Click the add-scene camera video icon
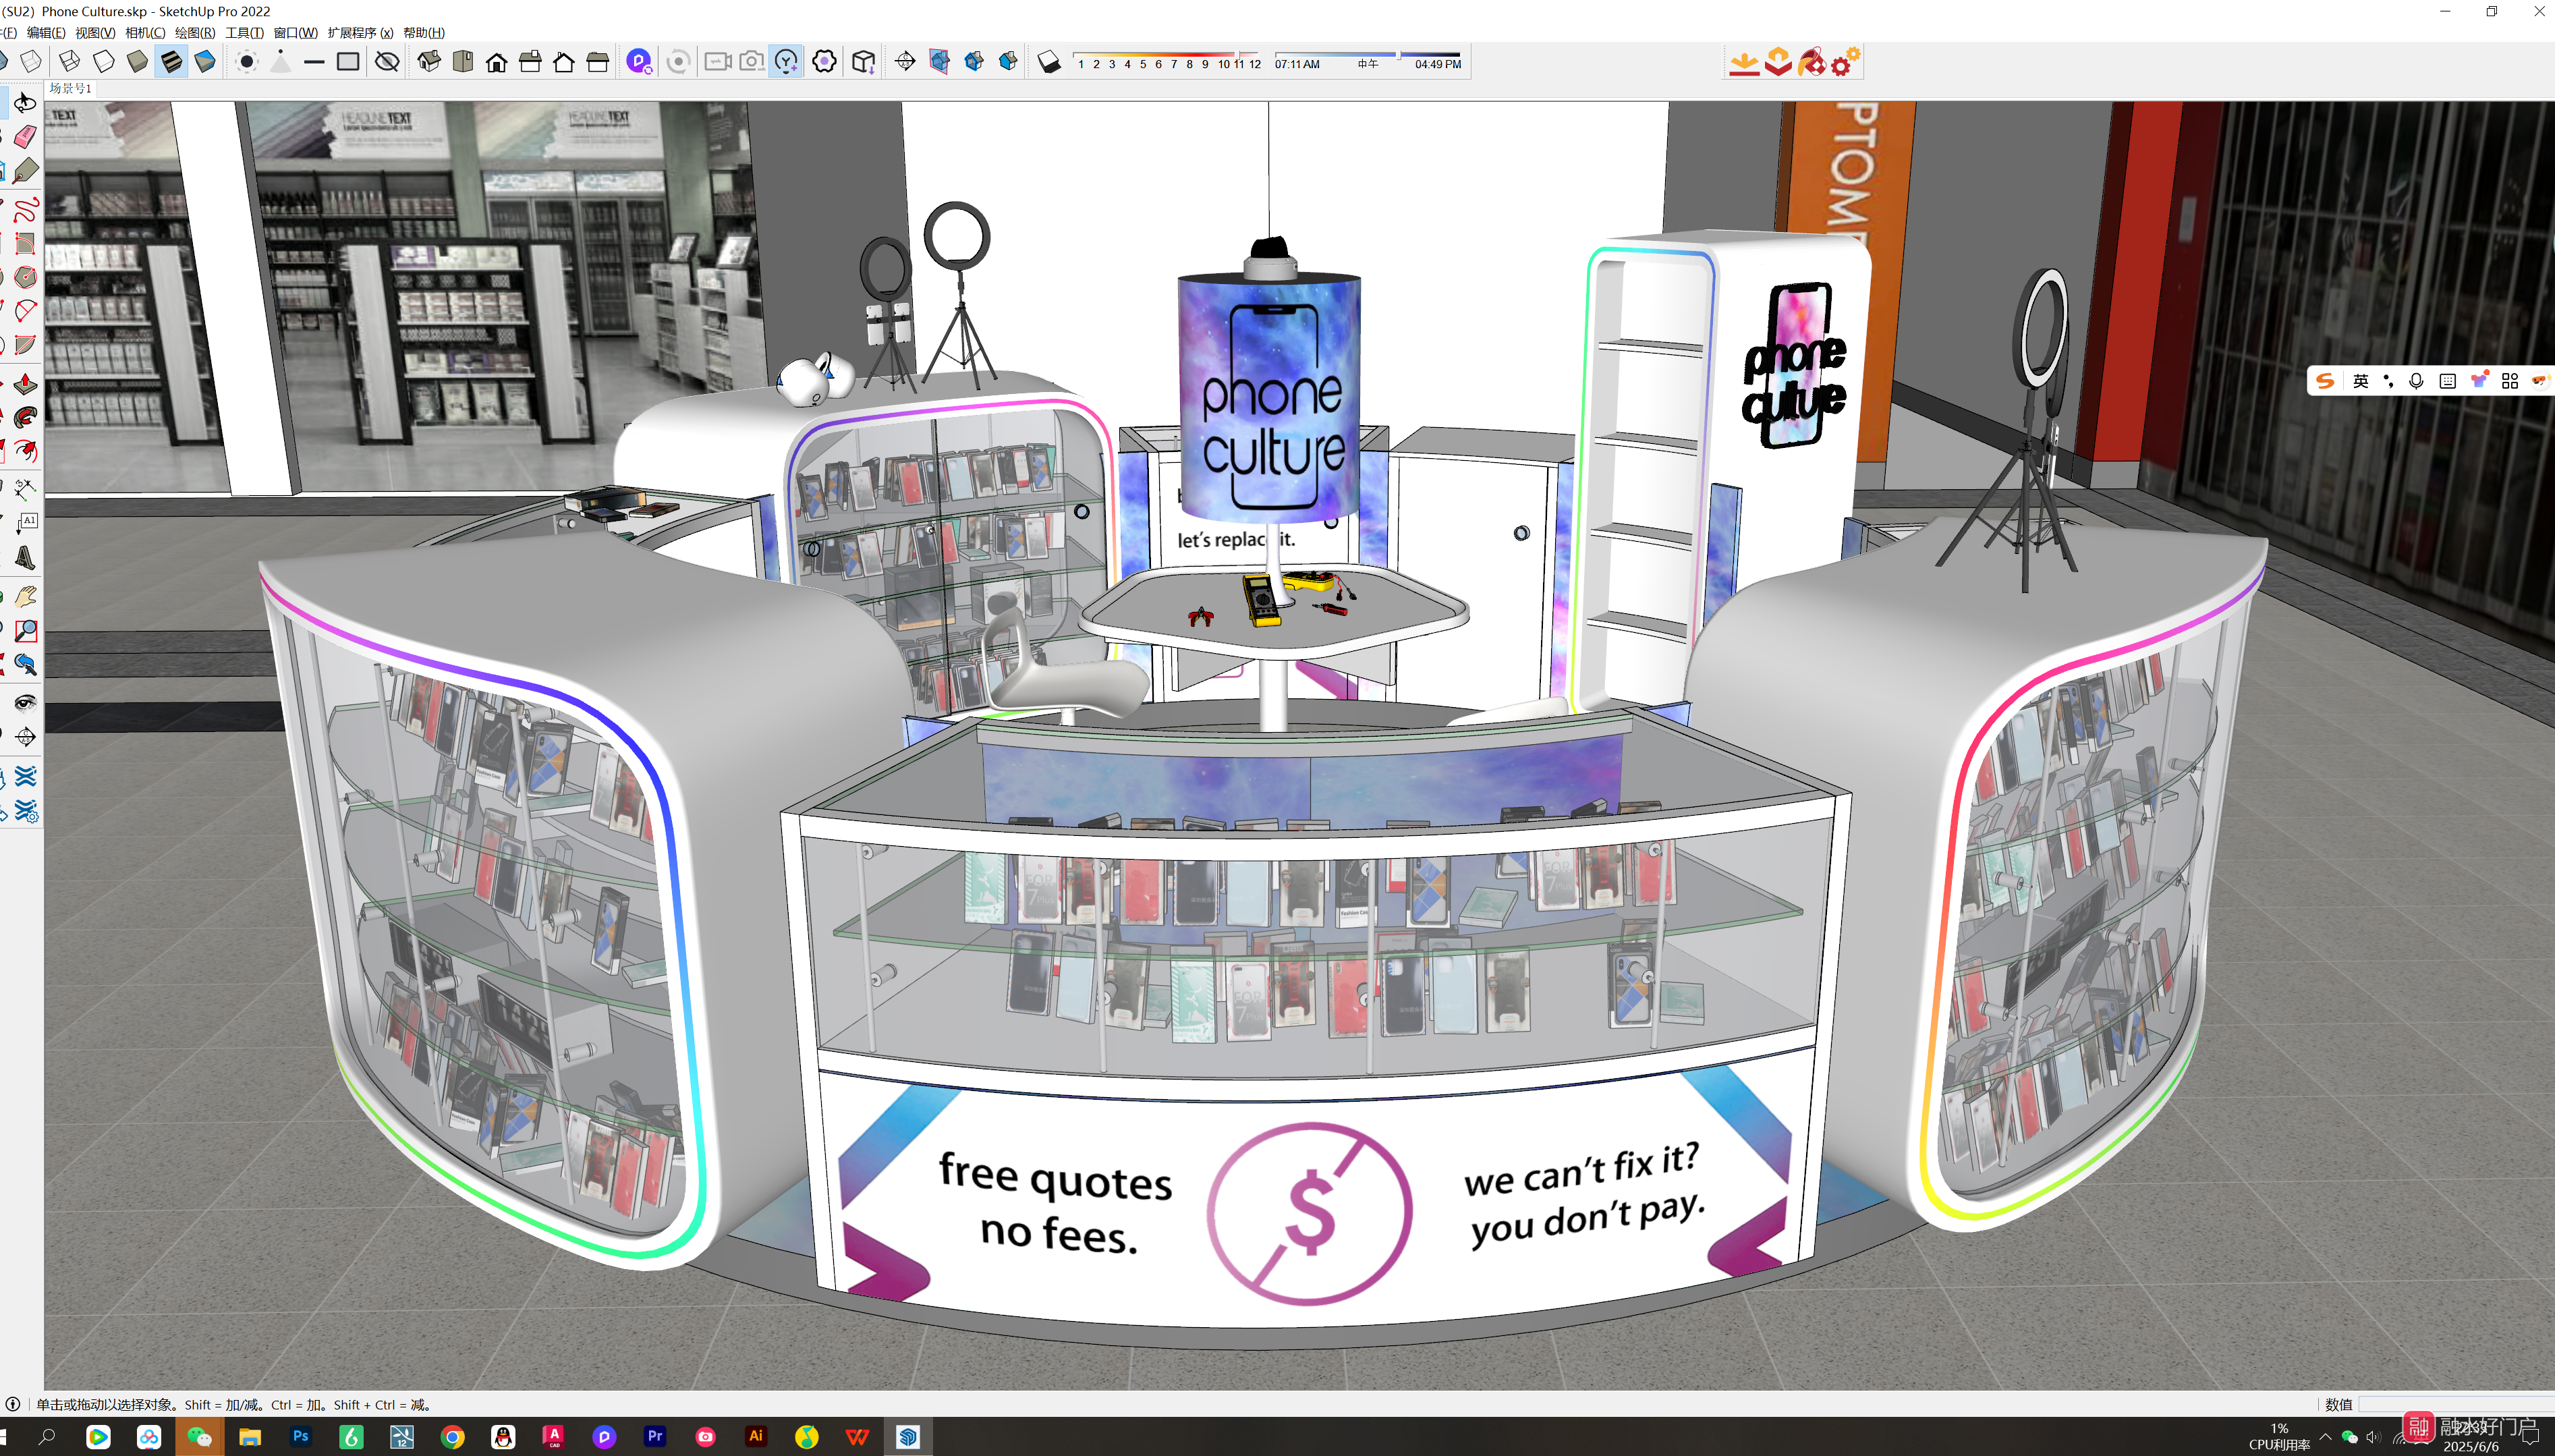Image resolution: width=2555 pixels, height=1456 pixels. 718,62
